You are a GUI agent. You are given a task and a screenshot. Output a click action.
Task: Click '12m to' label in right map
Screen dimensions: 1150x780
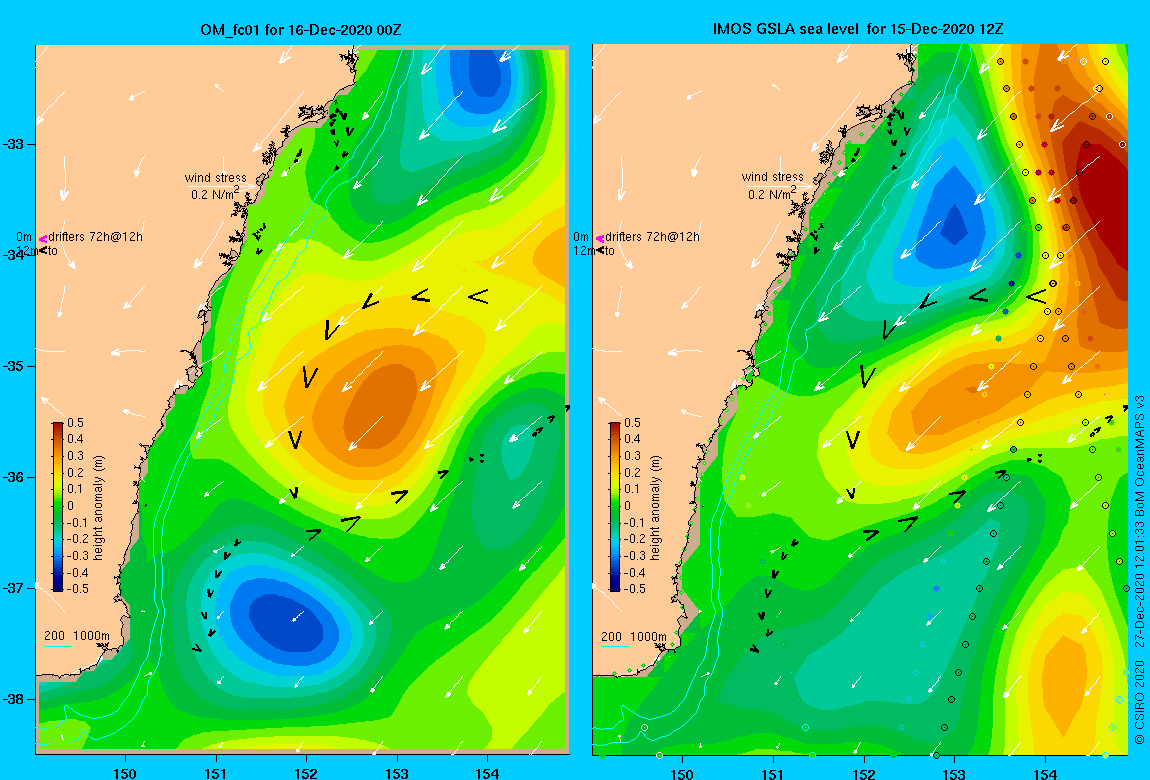tap(594, 251)
